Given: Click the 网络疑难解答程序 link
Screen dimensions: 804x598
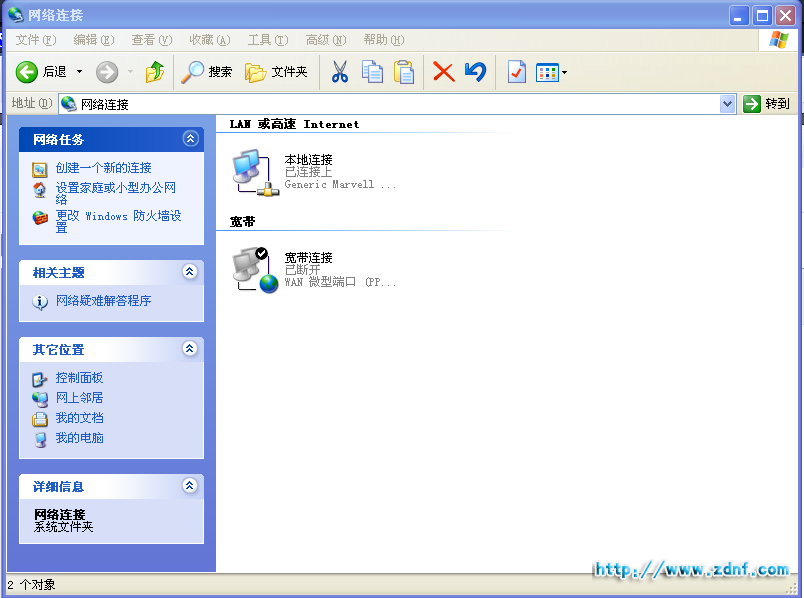Looking at the screenshot, I should click(x=104, y=301).
